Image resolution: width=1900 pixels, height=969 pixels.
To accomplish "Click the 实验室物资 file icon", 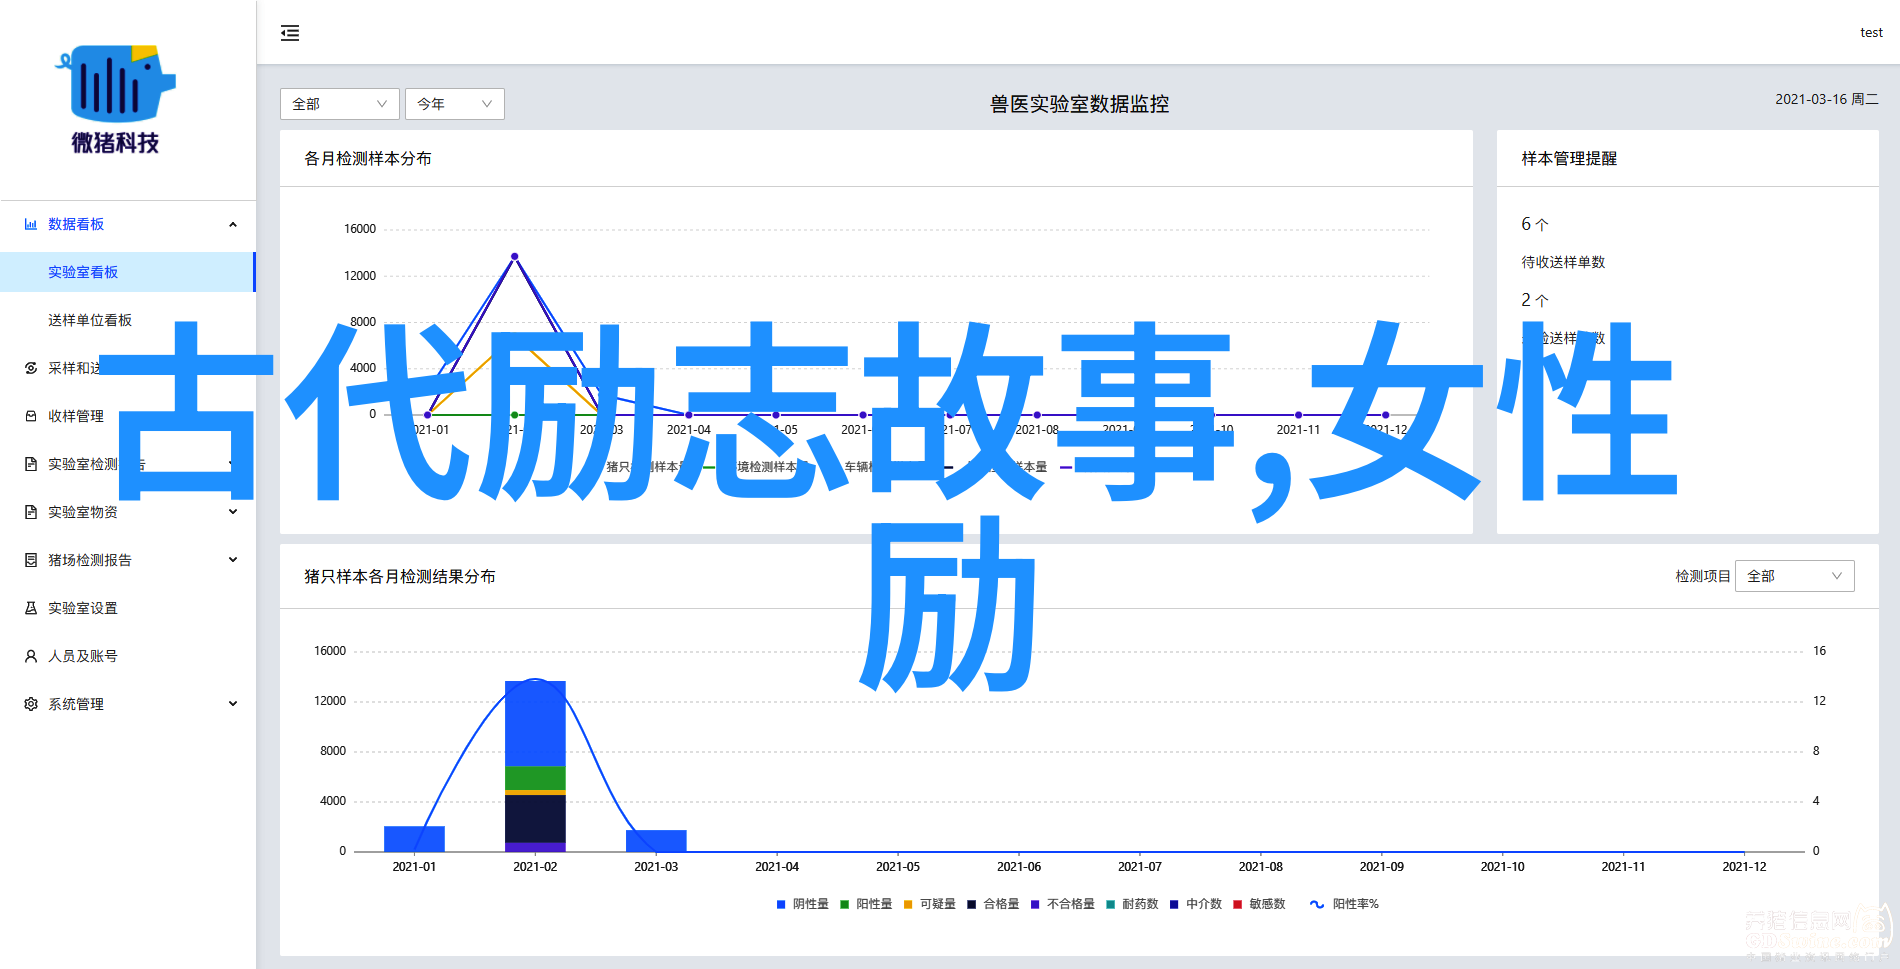I will point(31,512).
